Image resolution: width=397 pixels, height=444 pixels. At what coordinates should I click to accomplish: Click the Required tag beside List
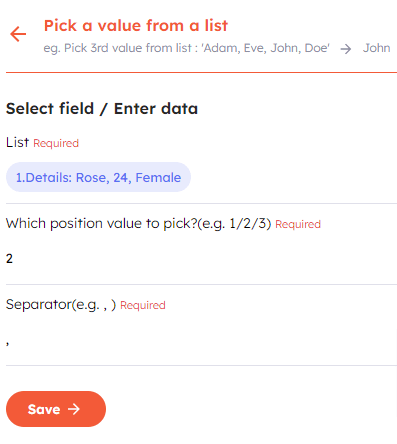click(56, 143)
